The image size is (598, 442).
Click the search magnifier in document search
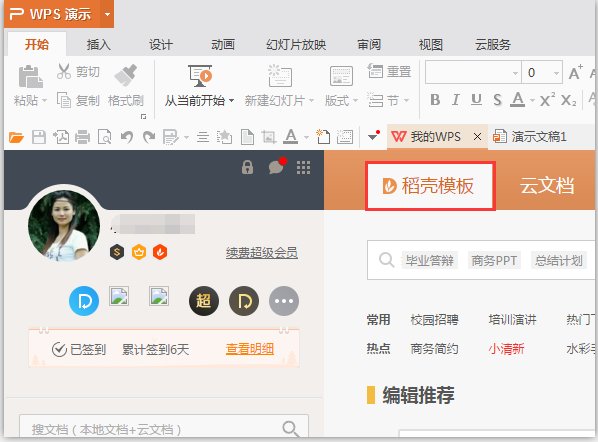click(291, 429)
